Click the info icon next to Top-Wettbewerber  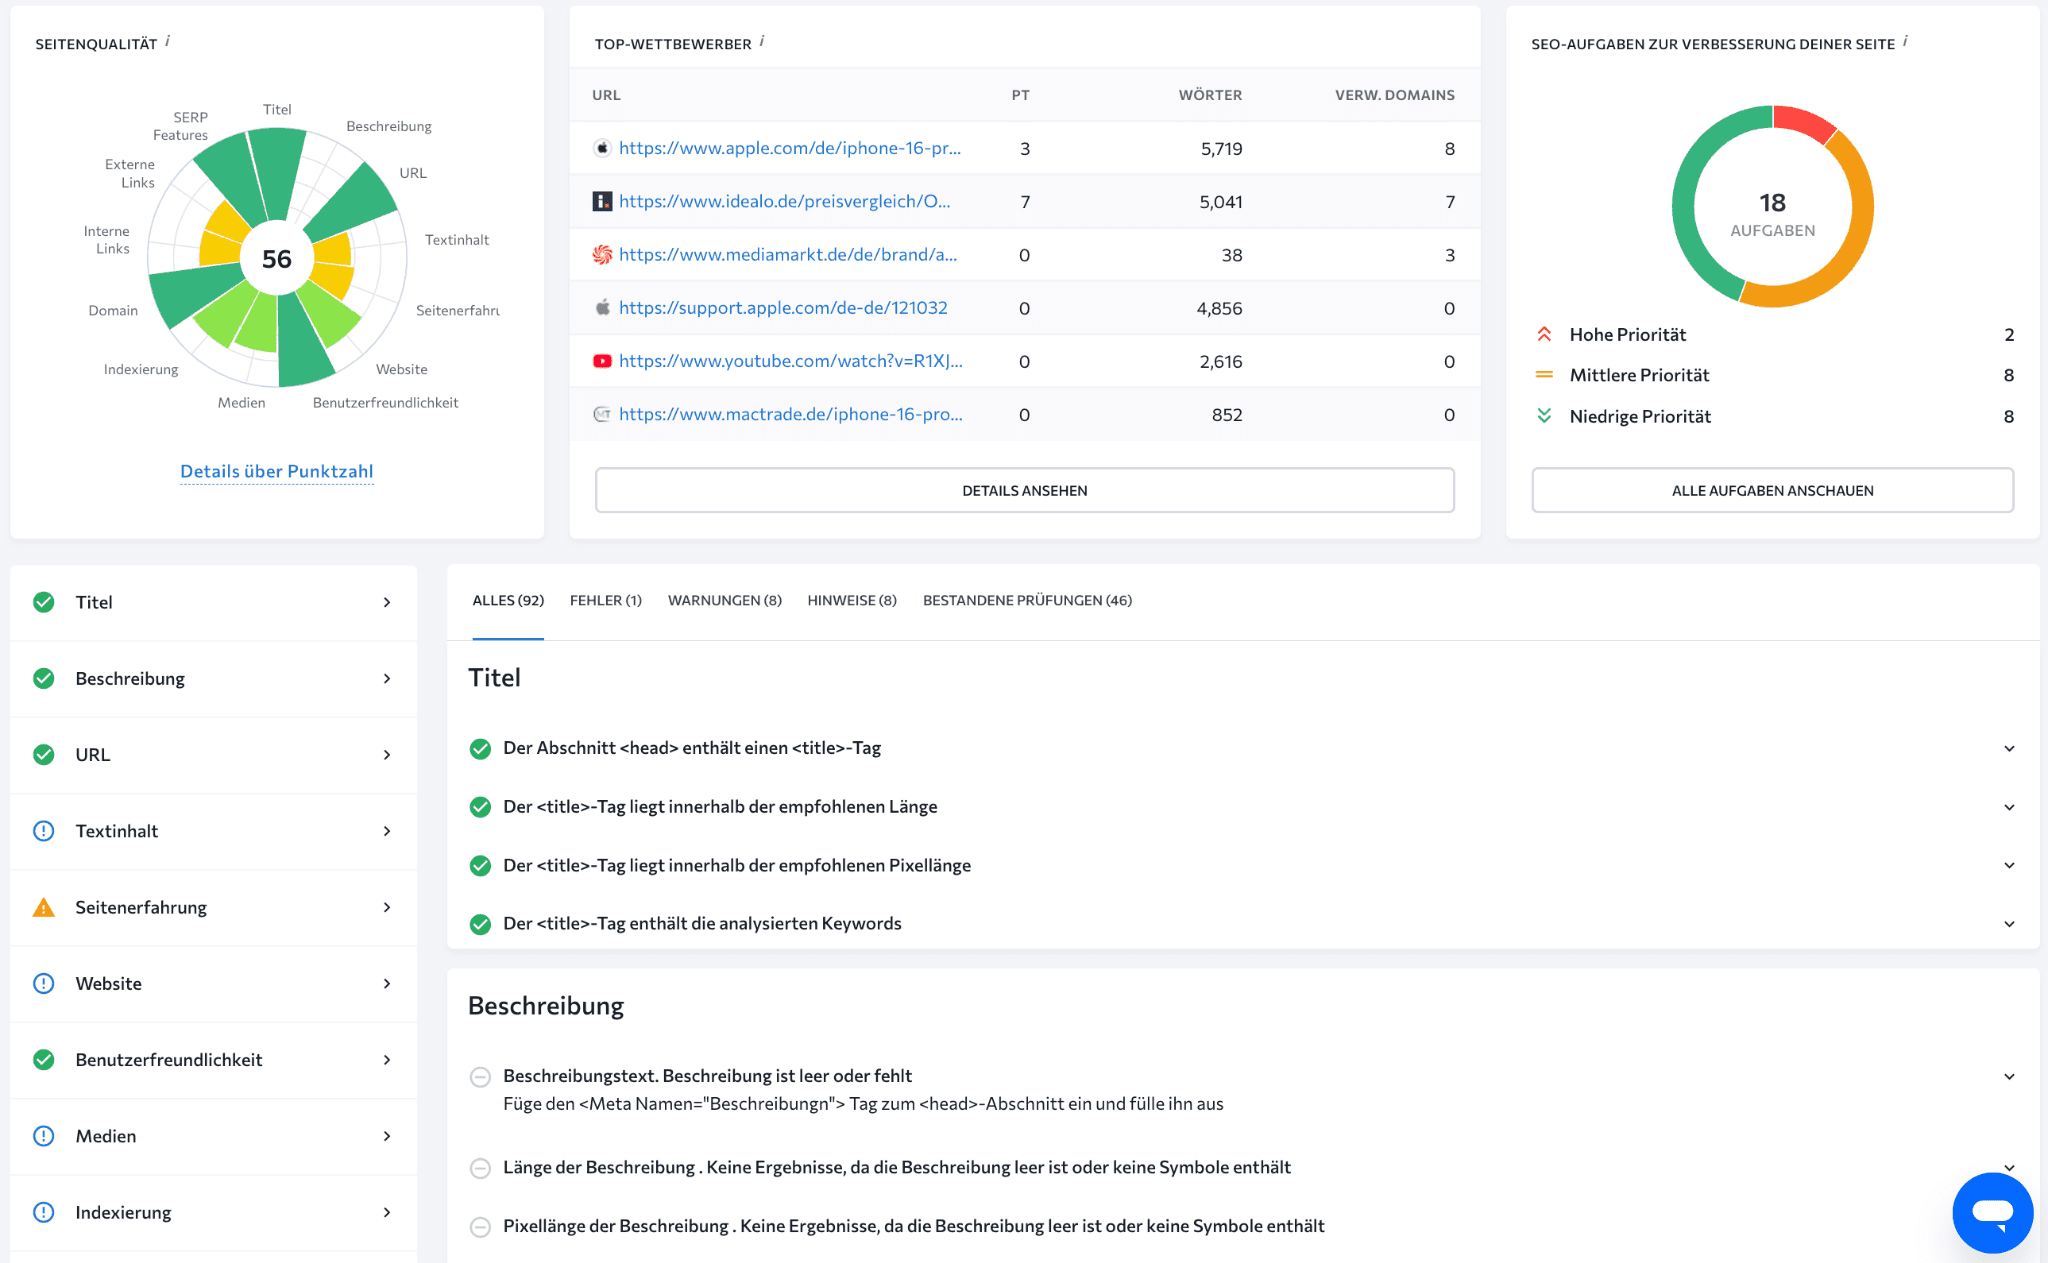762,41
